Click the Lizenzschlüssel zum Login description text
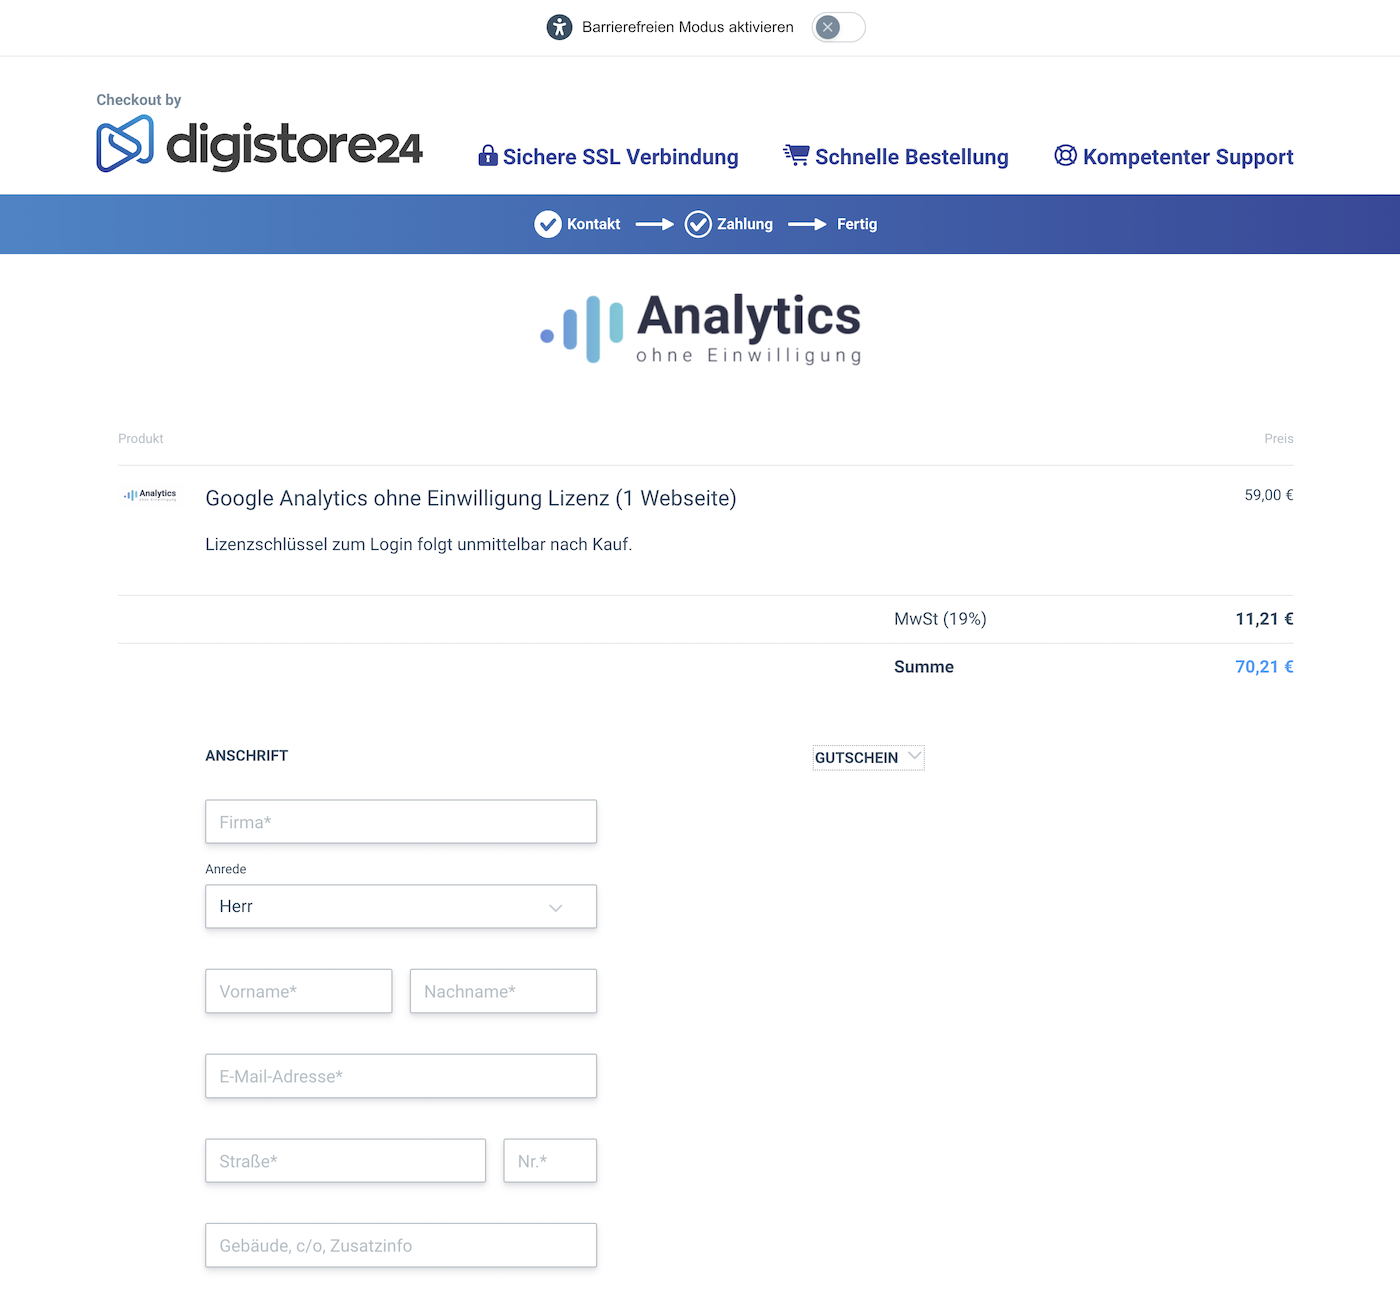Viewport: 1400px width, 1292px height. [x=419, y=544]
